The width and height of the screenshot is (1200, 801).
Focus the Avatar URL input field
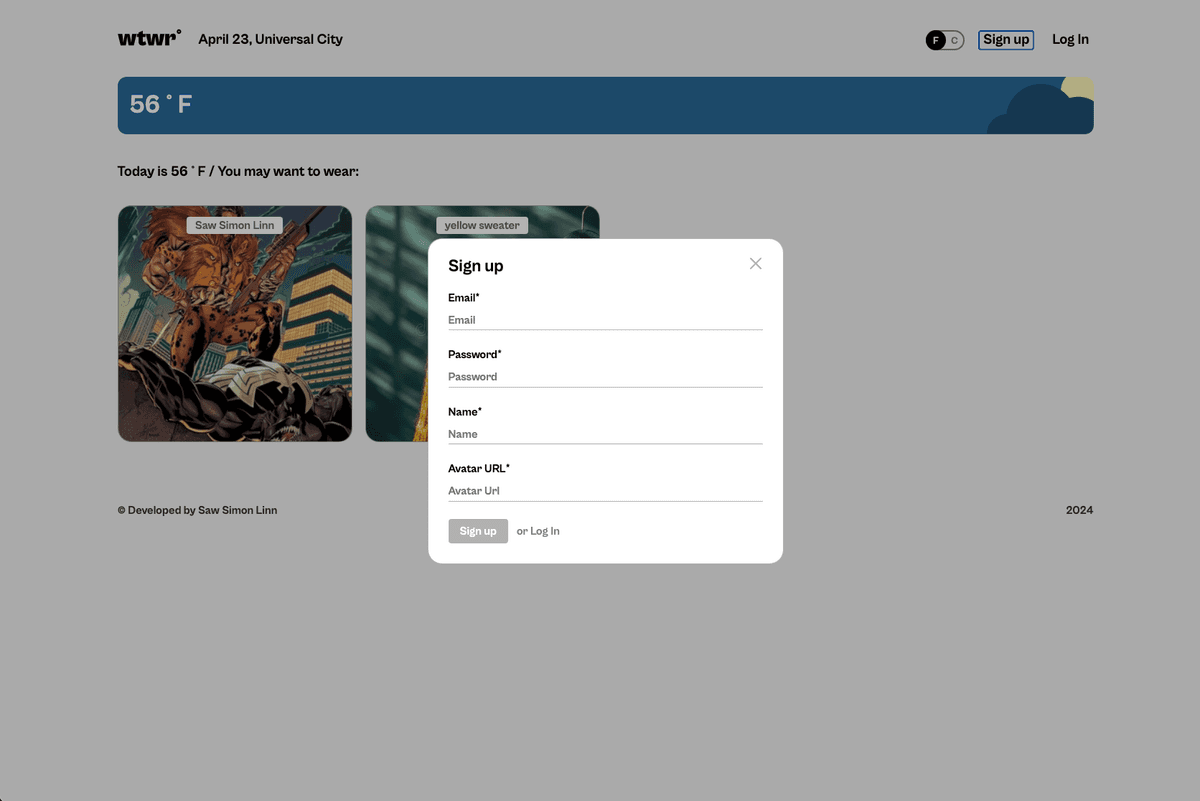605,491
